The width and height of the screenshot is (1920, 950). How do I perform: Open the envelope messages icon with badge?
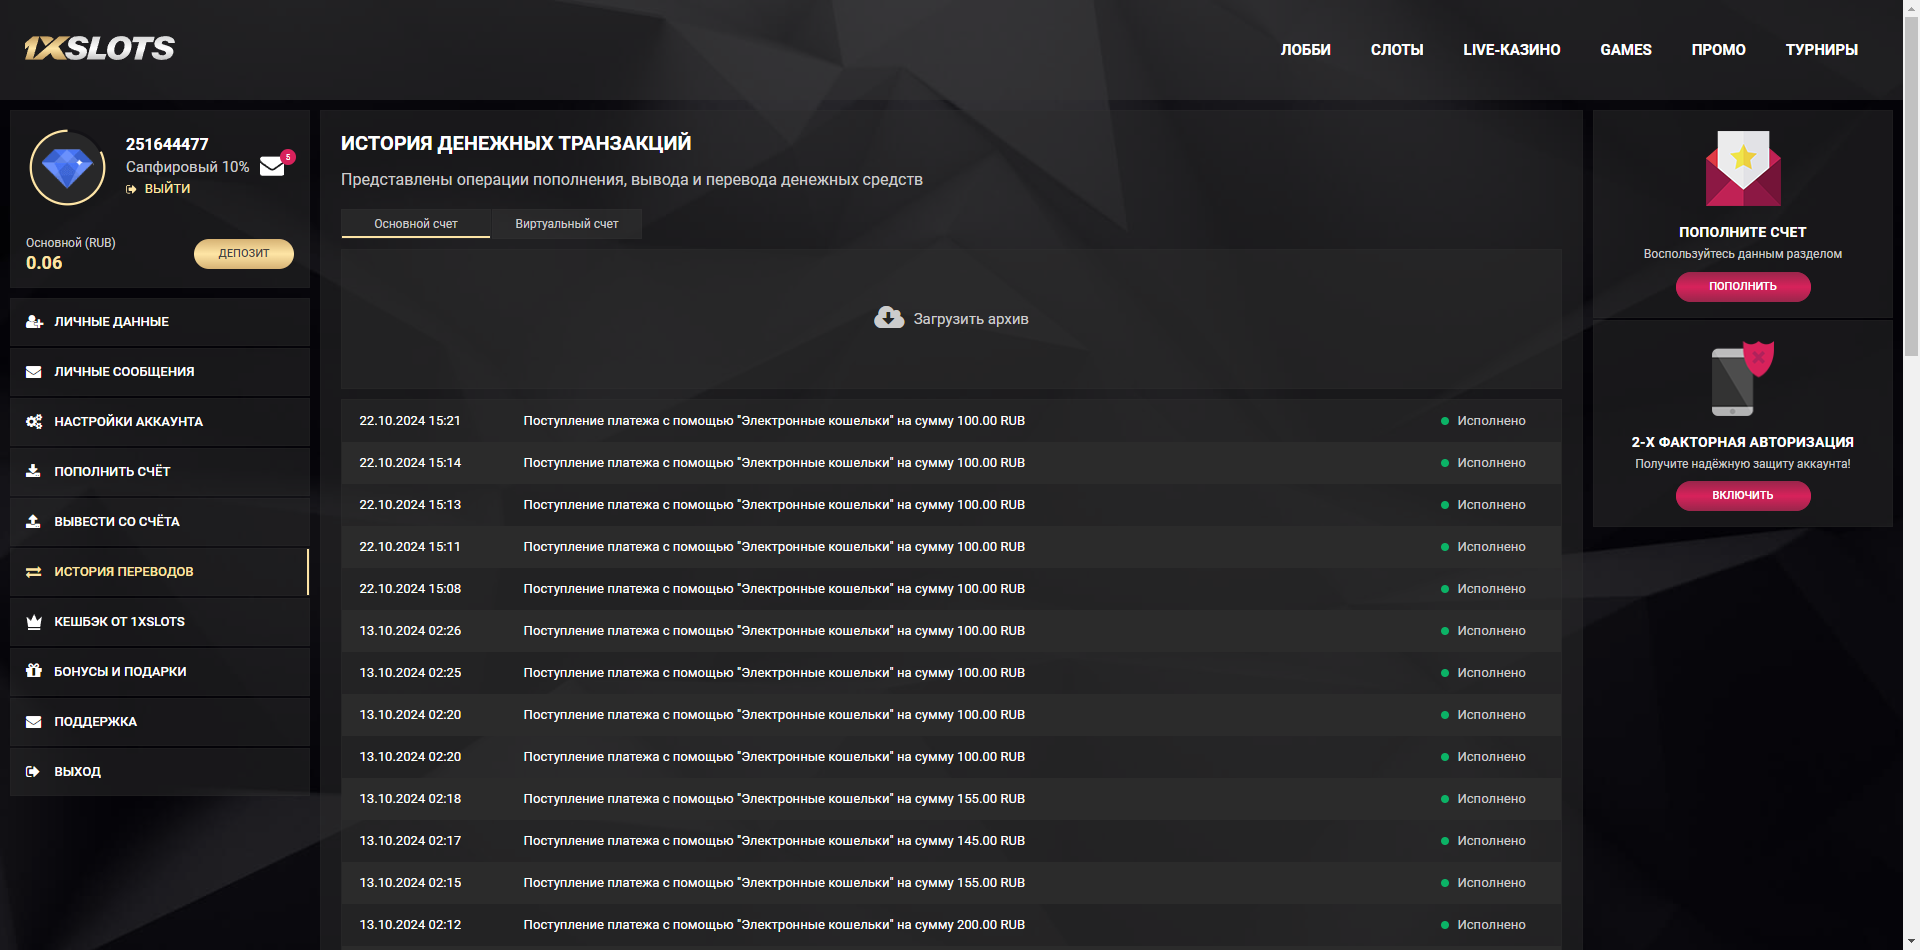click(x=273, y=166)
